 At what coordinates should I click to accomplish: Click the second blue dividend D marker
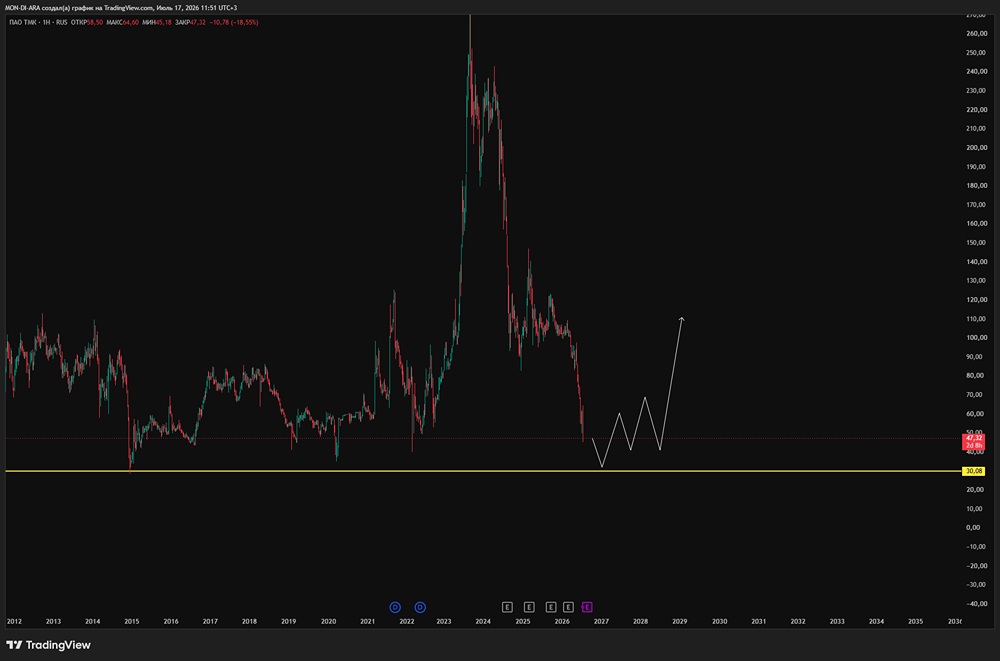click(420, 607)
